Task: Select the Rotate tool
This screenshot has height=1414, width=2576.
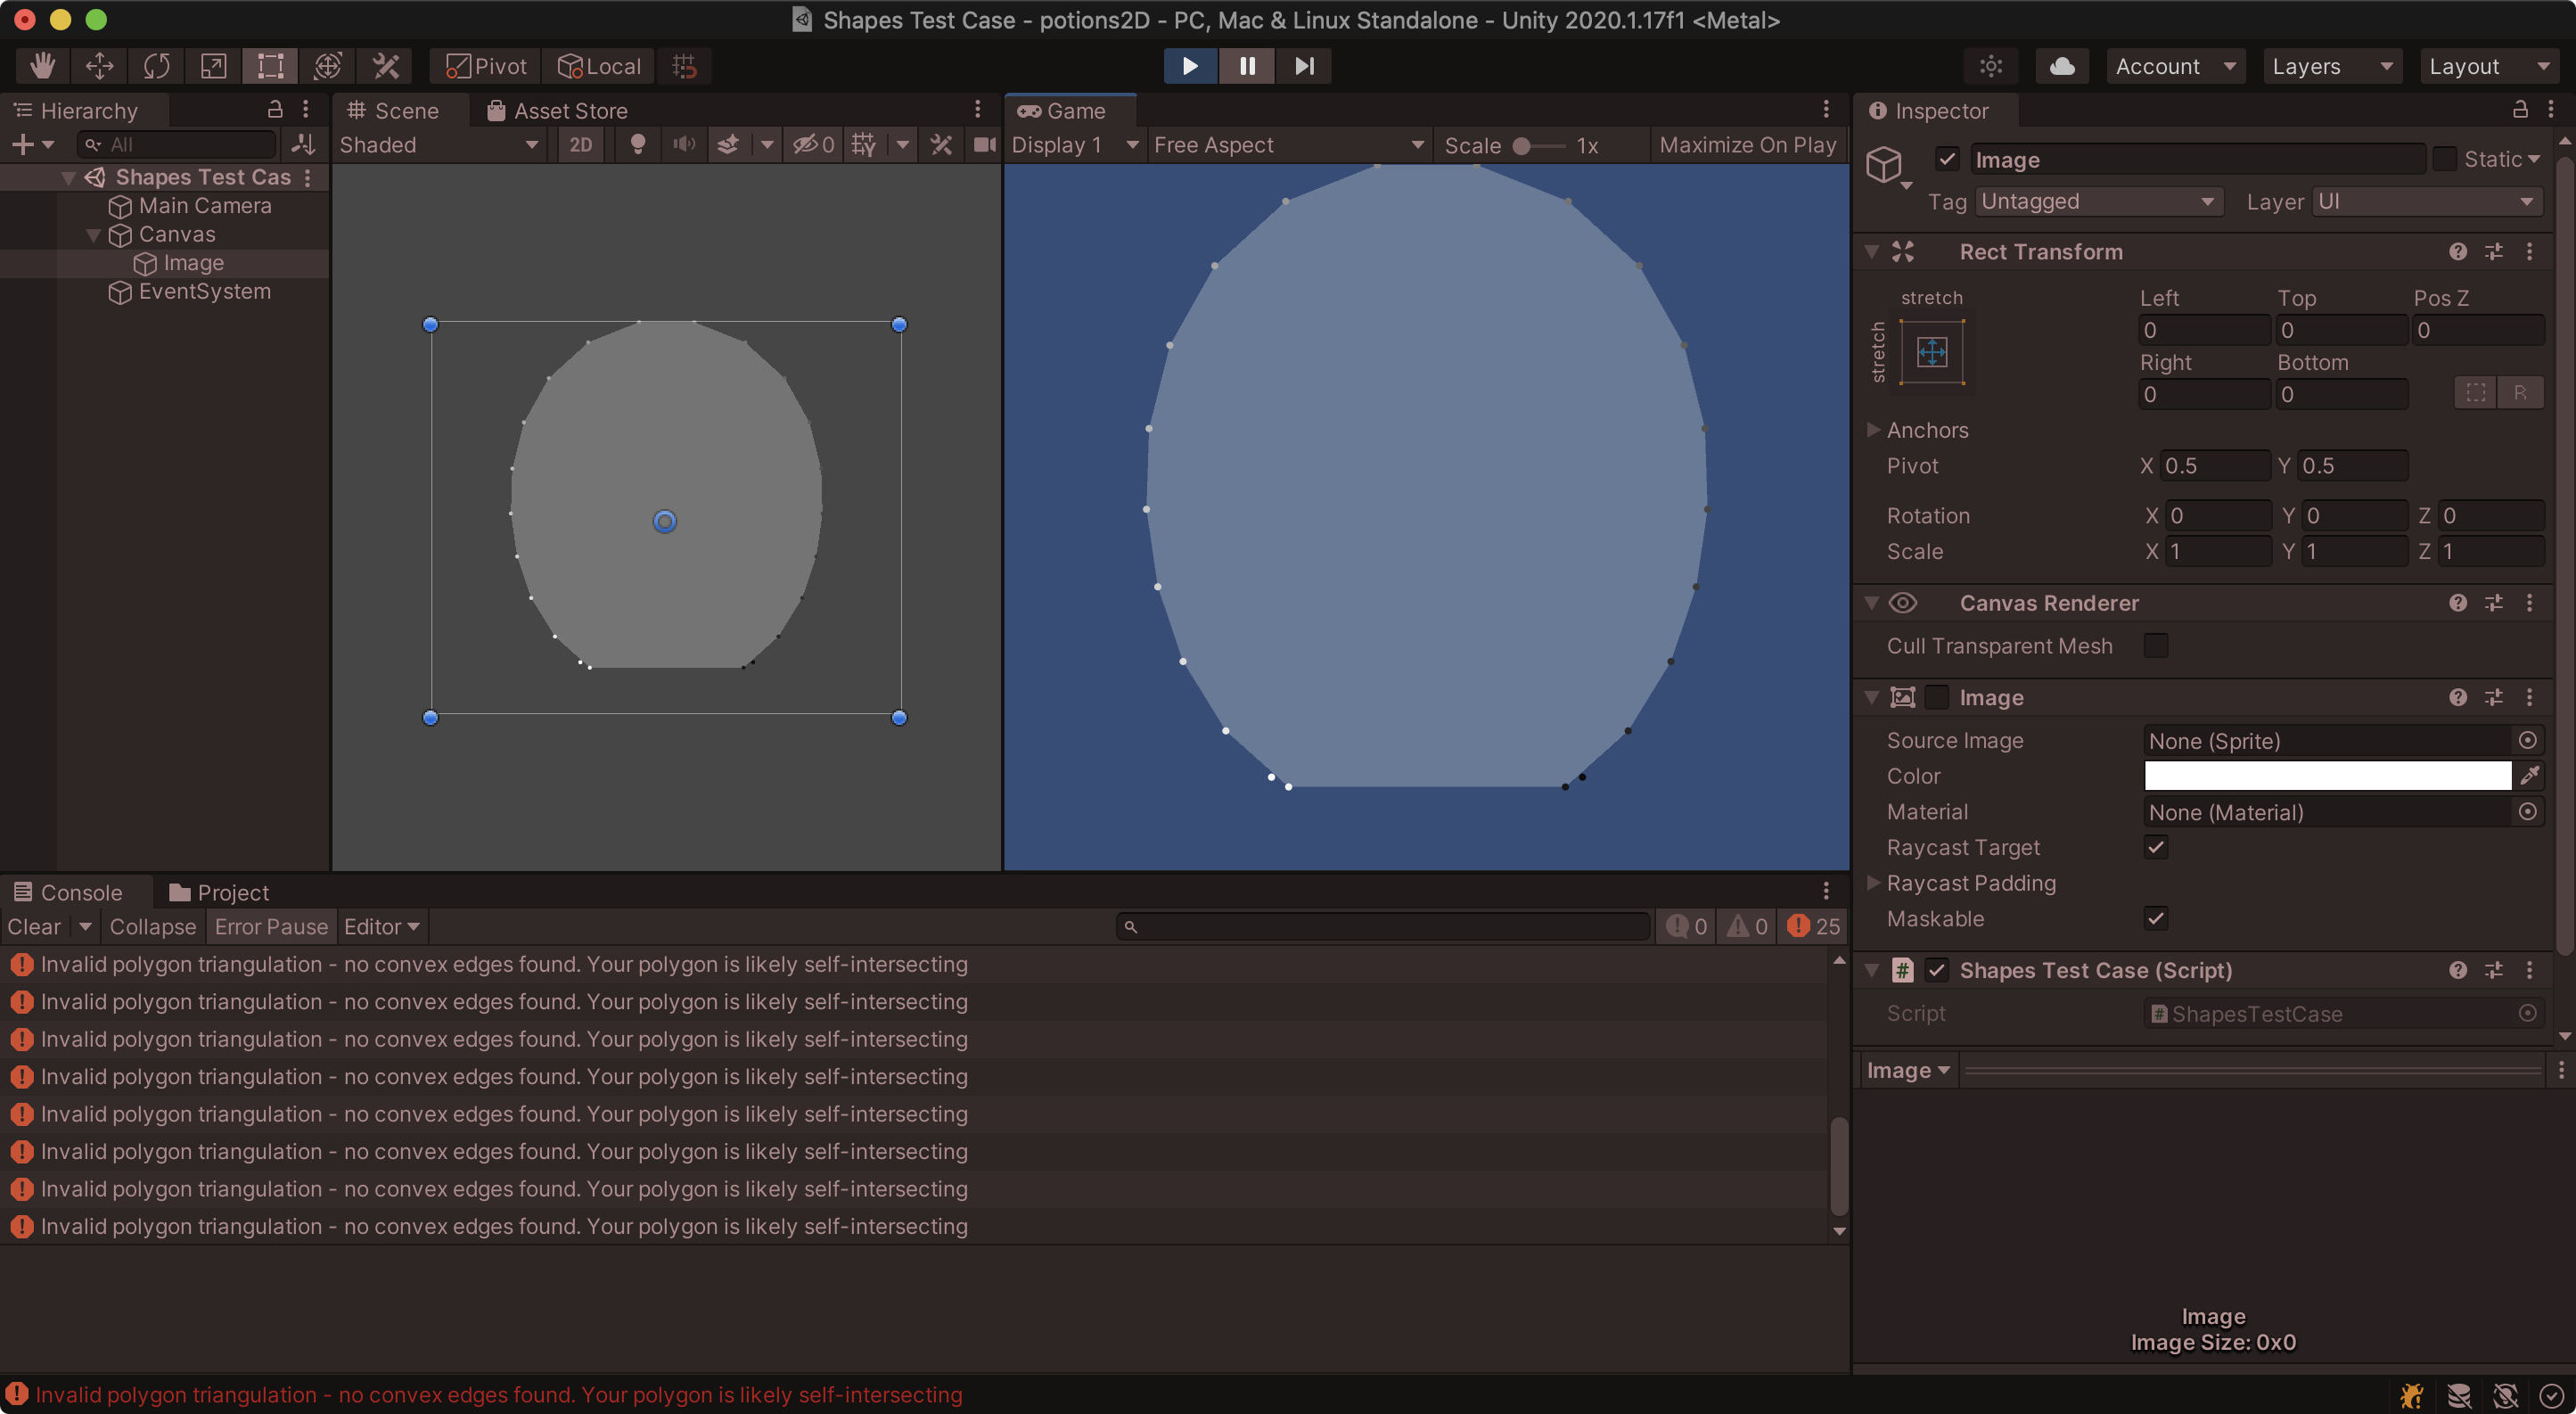Action: (156, 66)
